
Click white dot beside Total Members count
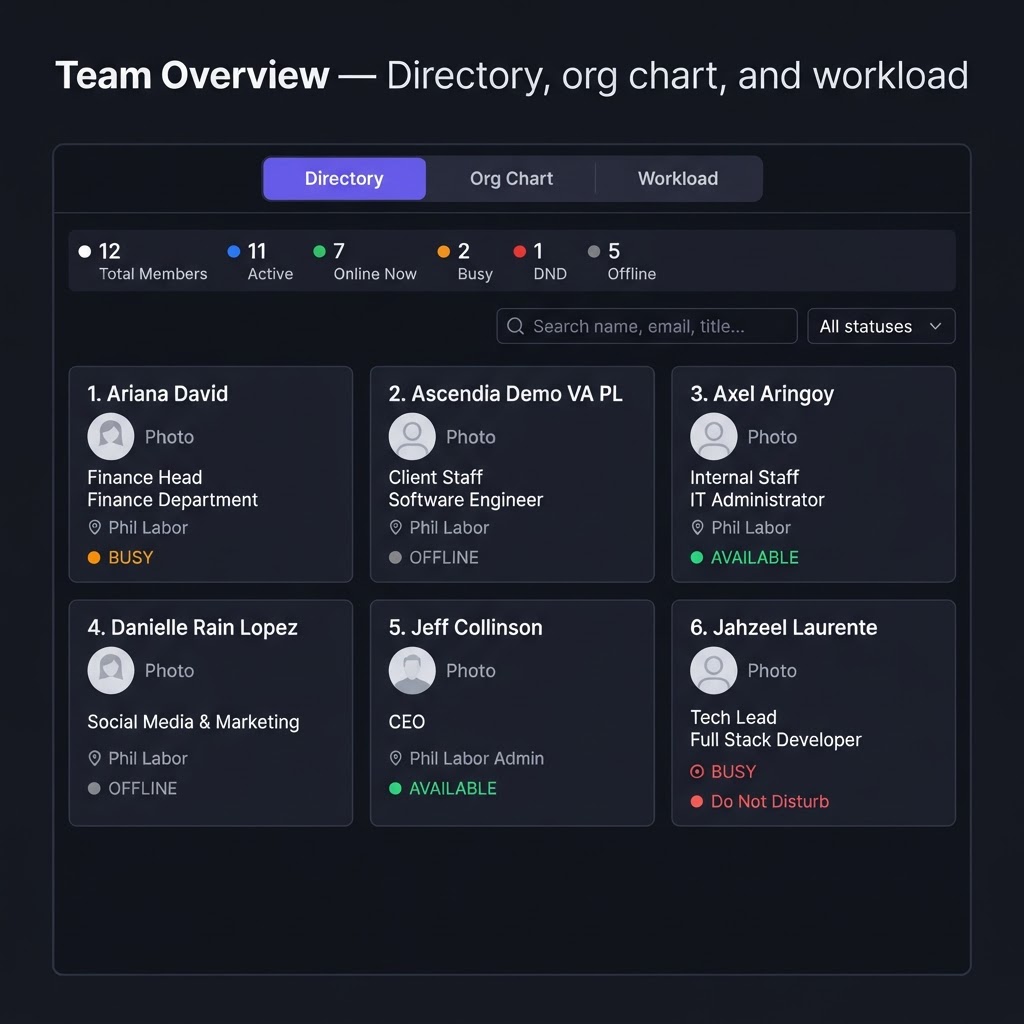(x=84, y=251)
